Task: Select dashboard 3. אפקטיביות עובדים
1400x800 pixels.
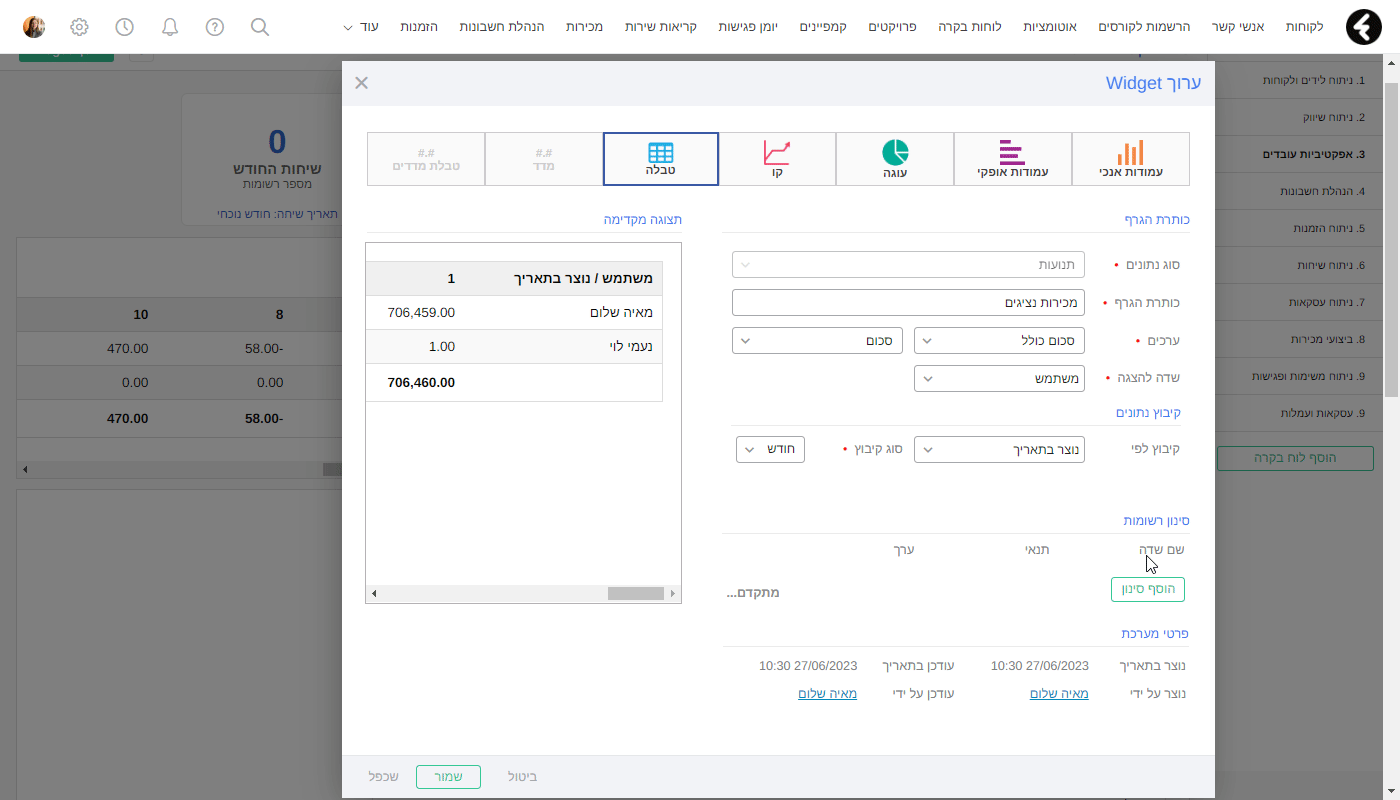Action: click(1300, 154)
